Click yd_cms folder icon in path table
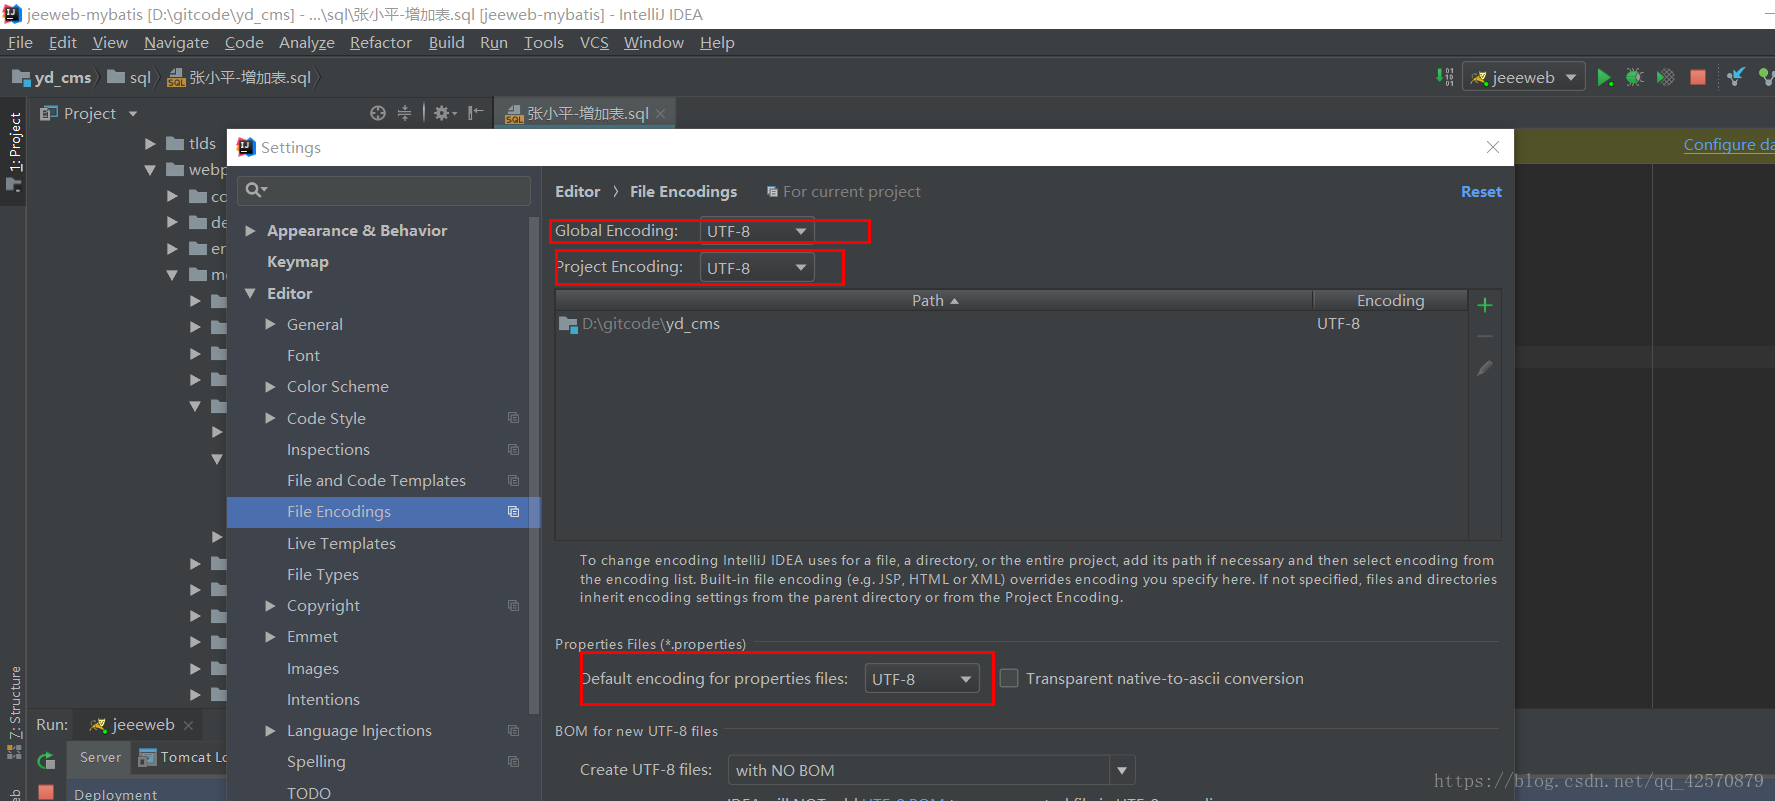The image size is (1775, 801). pos(568,324)
